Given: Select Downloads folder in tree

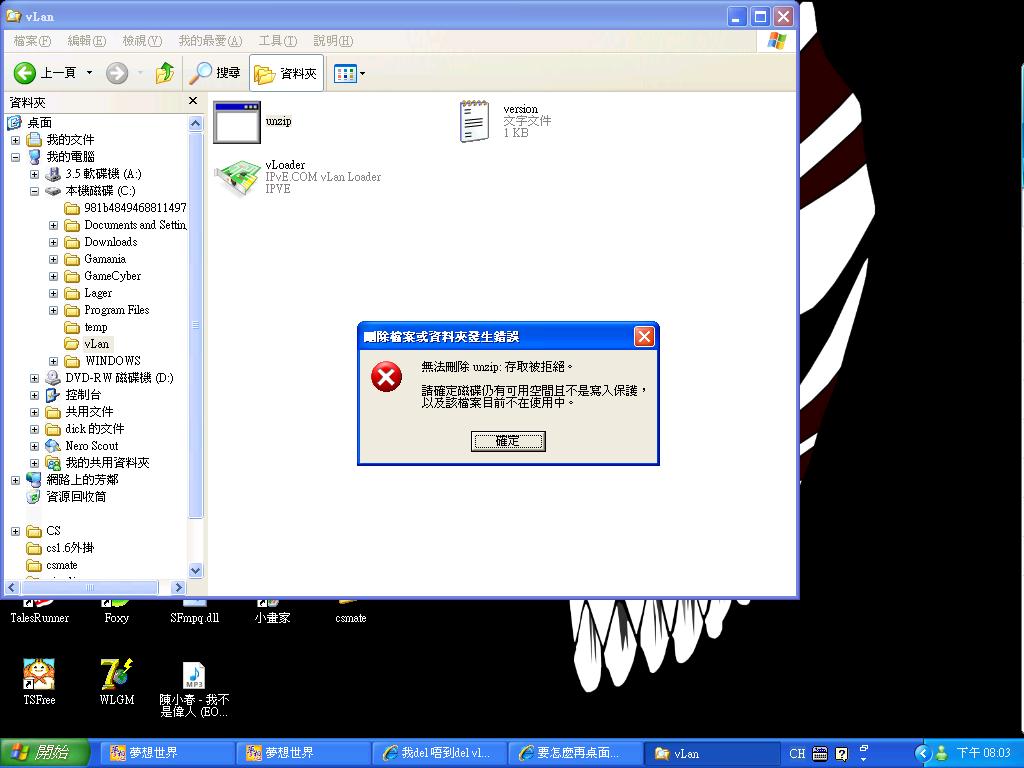Looking at the screenshot, I should (x=101, y=242).
